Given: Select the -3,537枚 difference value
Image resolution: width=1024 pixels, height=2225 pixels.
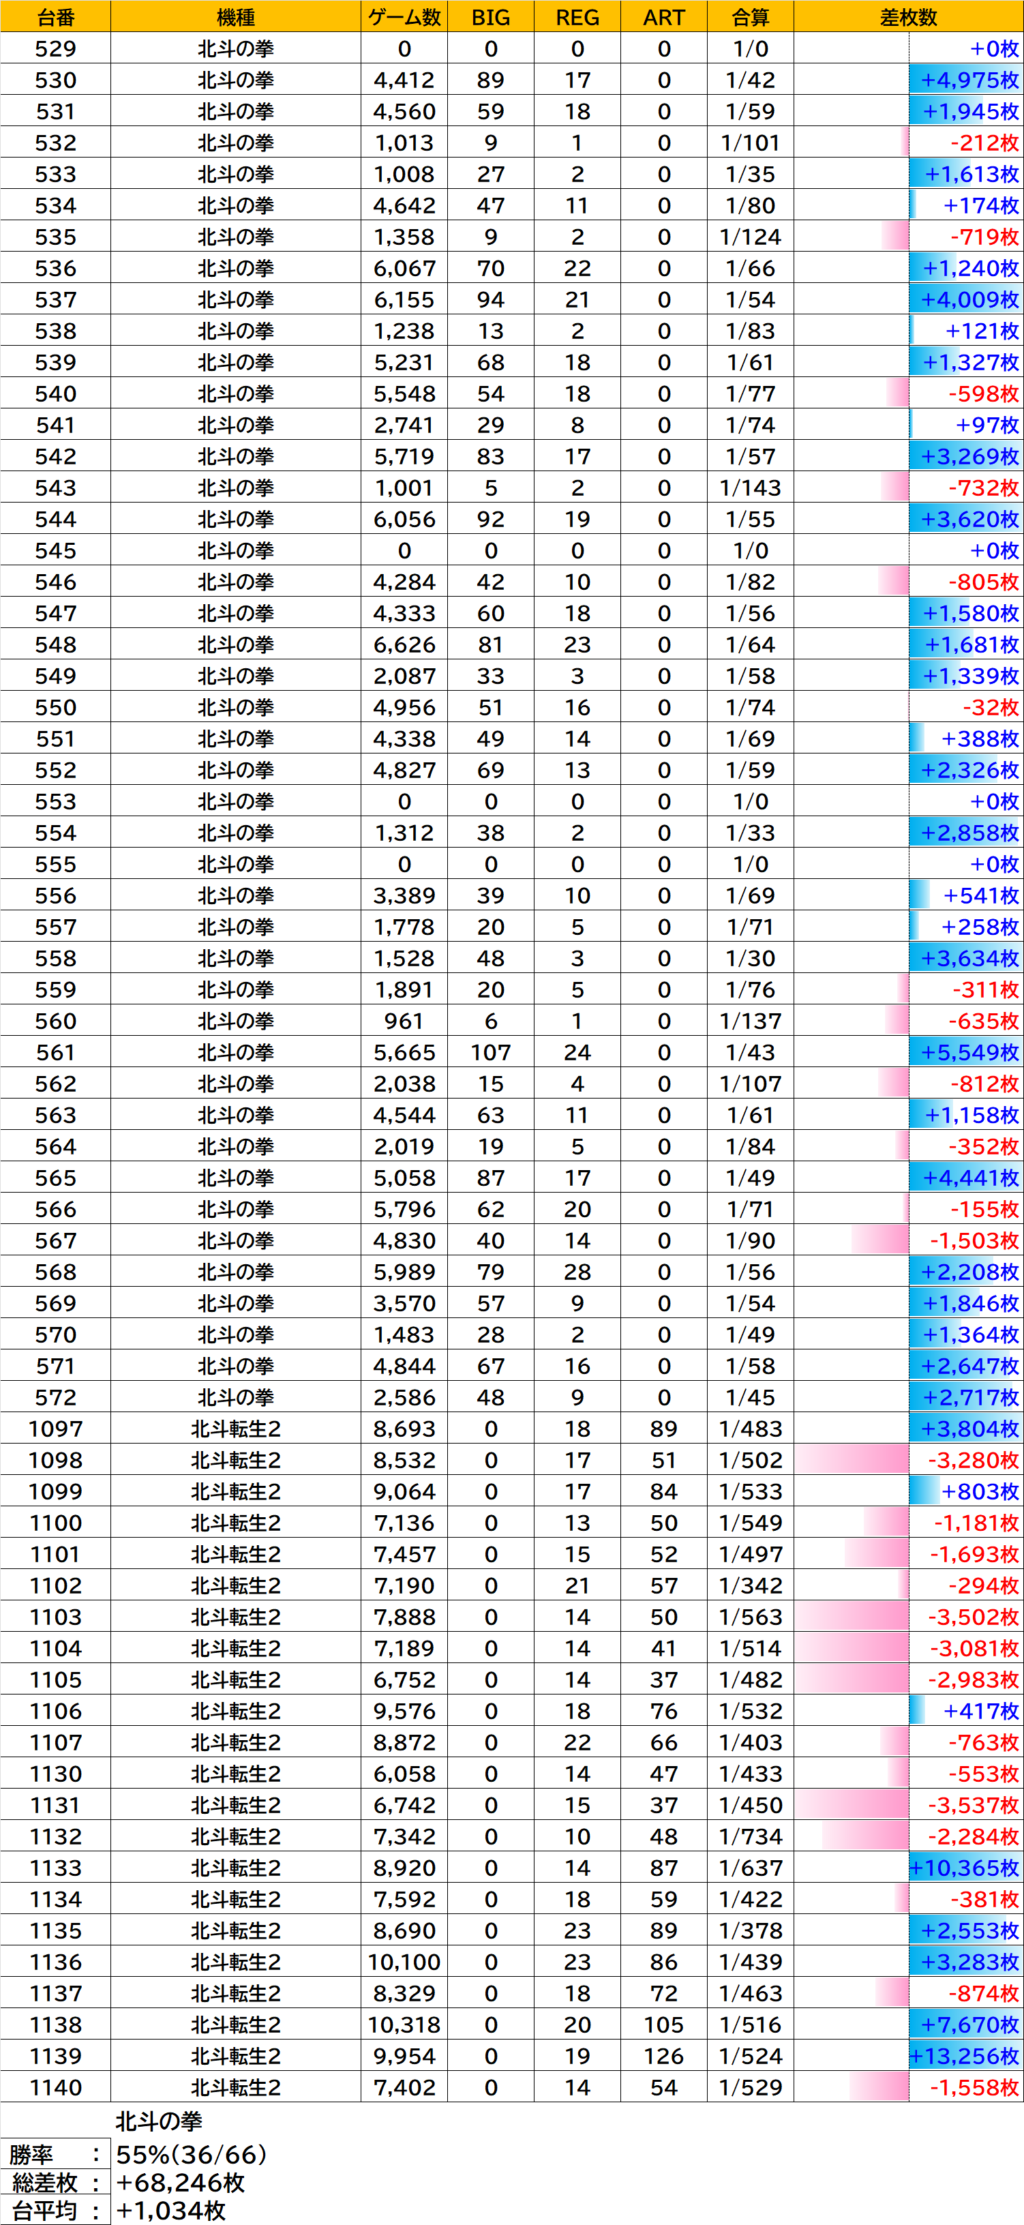Looking at the screenshot, I should (x=973, y=1805).
